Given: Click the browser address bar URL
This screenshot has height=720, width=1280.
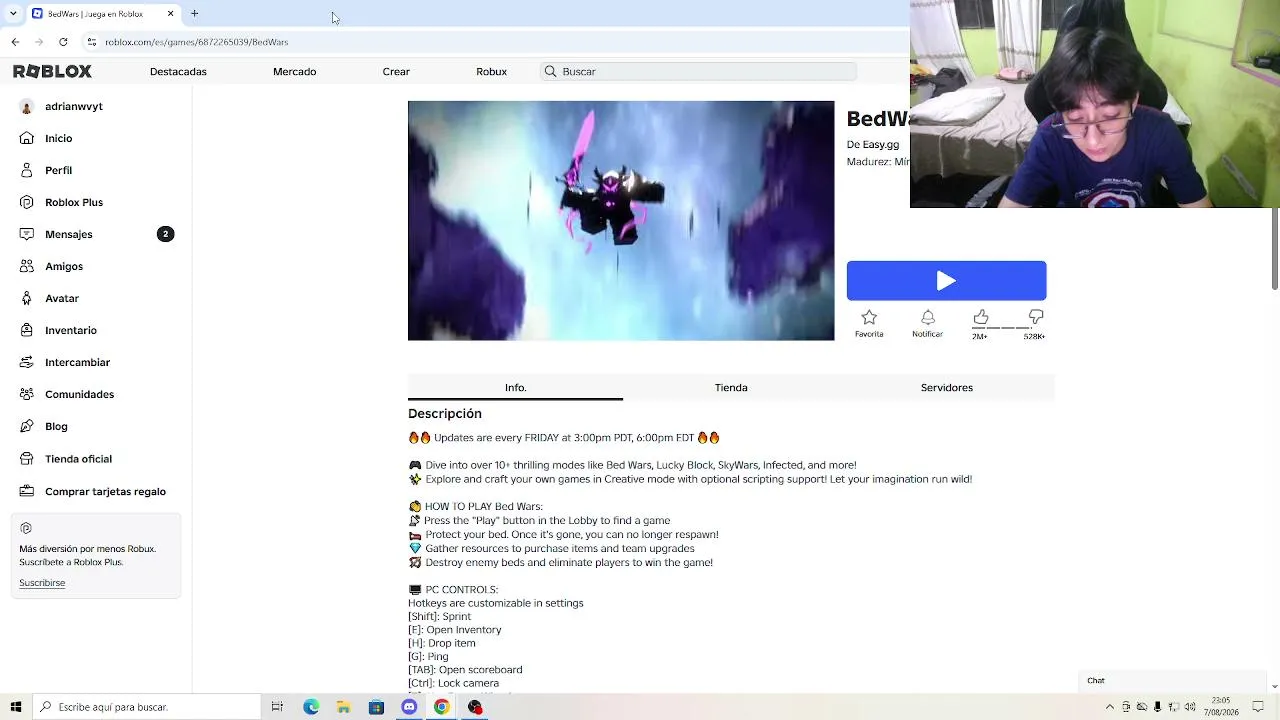Looking at the screenshot, I should [197, 42].
